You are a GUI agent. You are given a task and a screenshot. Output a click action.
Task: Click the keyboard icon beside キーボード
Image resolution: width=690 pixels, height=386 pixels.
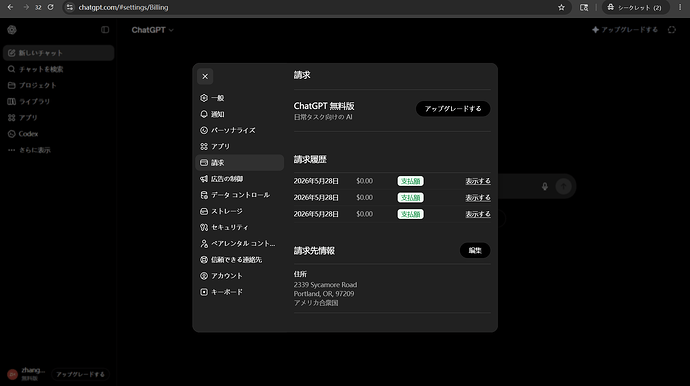(204, 292)
